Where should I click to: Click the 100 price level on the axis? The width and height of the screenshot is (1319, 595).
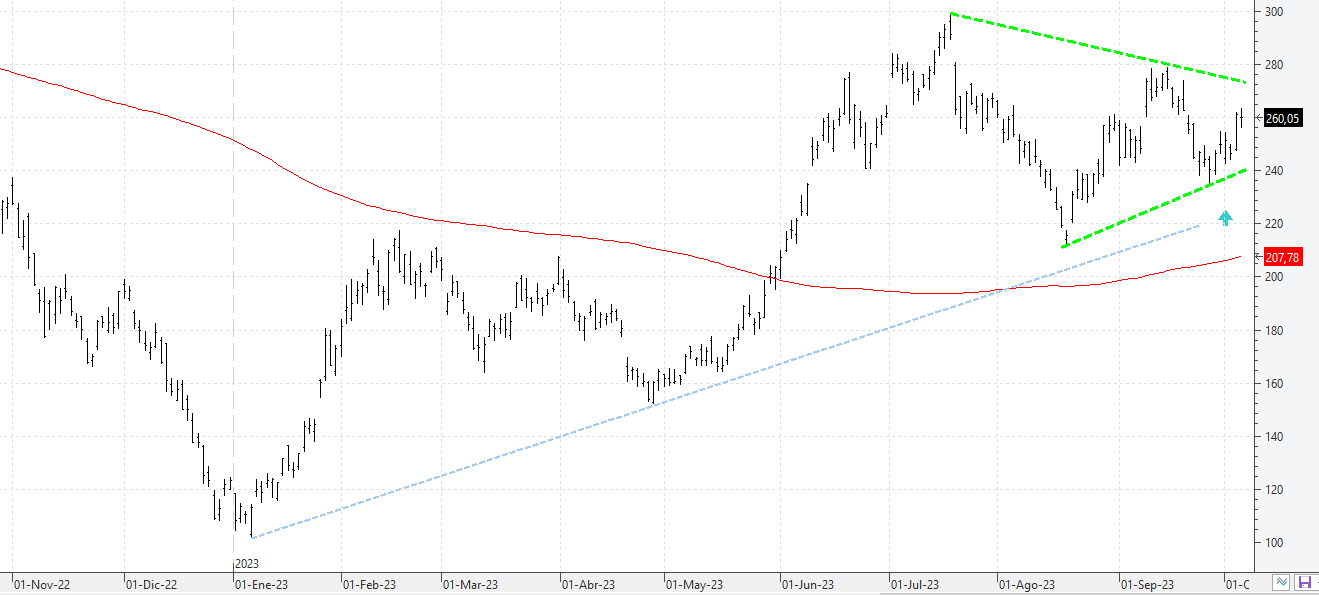[1275, 543]
